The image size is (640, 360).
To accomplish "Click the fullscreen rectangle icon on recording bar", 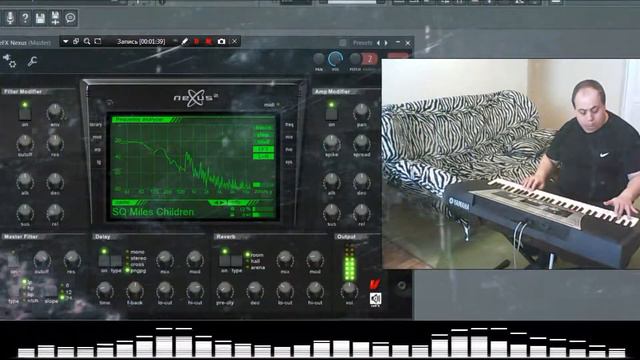I will coord(98,41).
